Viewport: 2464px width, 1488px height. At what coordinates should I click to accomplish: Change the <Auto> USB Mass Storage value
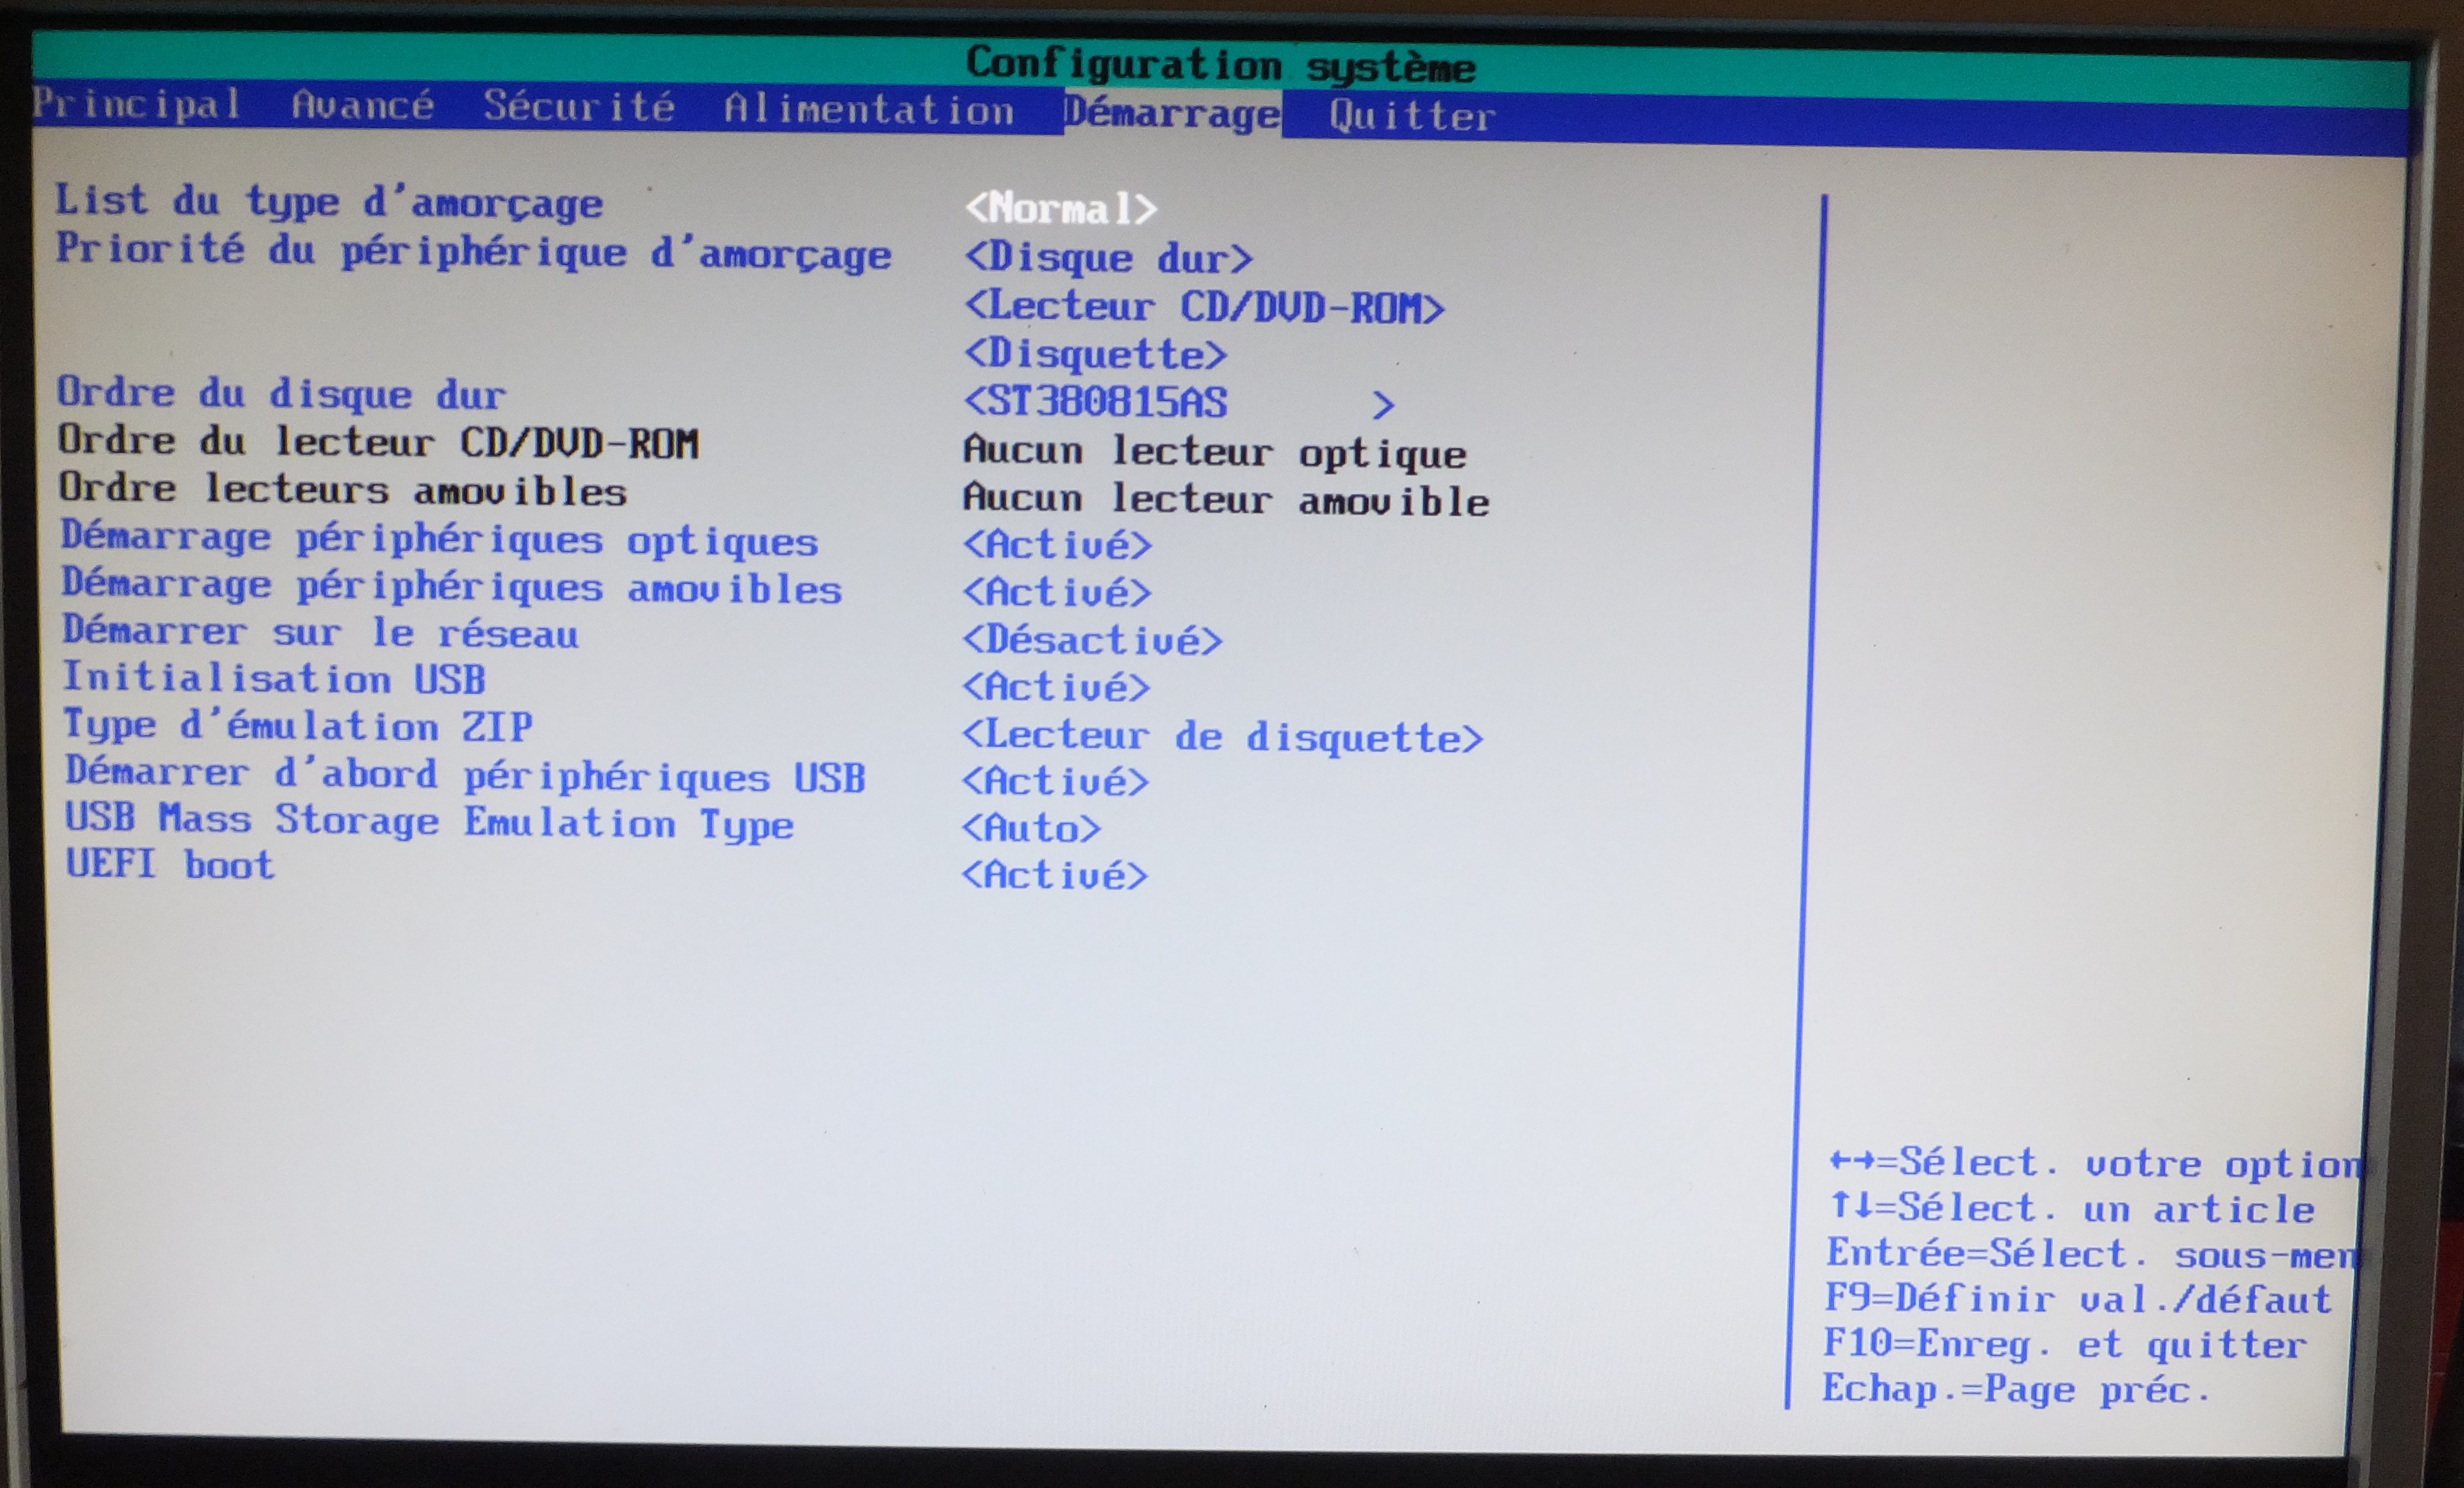tap(1031, 828)
